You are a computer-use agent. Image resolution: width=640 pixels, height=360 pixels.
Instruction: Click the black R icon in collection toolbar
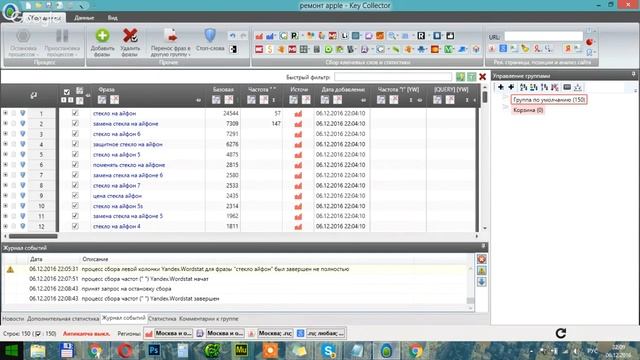pos(421,36)
